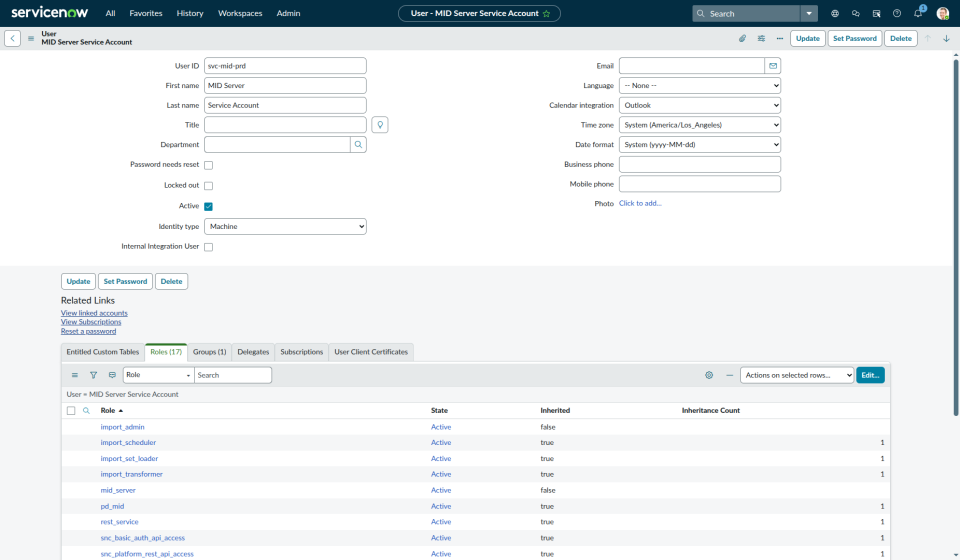The image size is (960, 560).
Task: Expand the global search options arrow
Action: click(809, 13)
